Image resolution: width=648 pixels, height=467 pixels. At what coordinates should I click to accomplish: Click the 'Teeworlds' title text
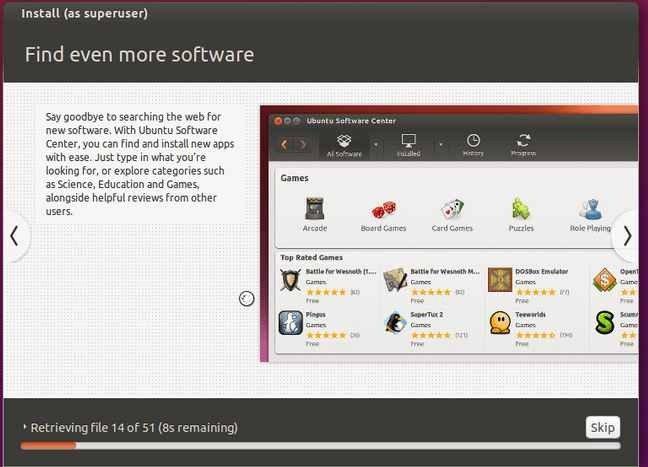[x=530, y=315]
